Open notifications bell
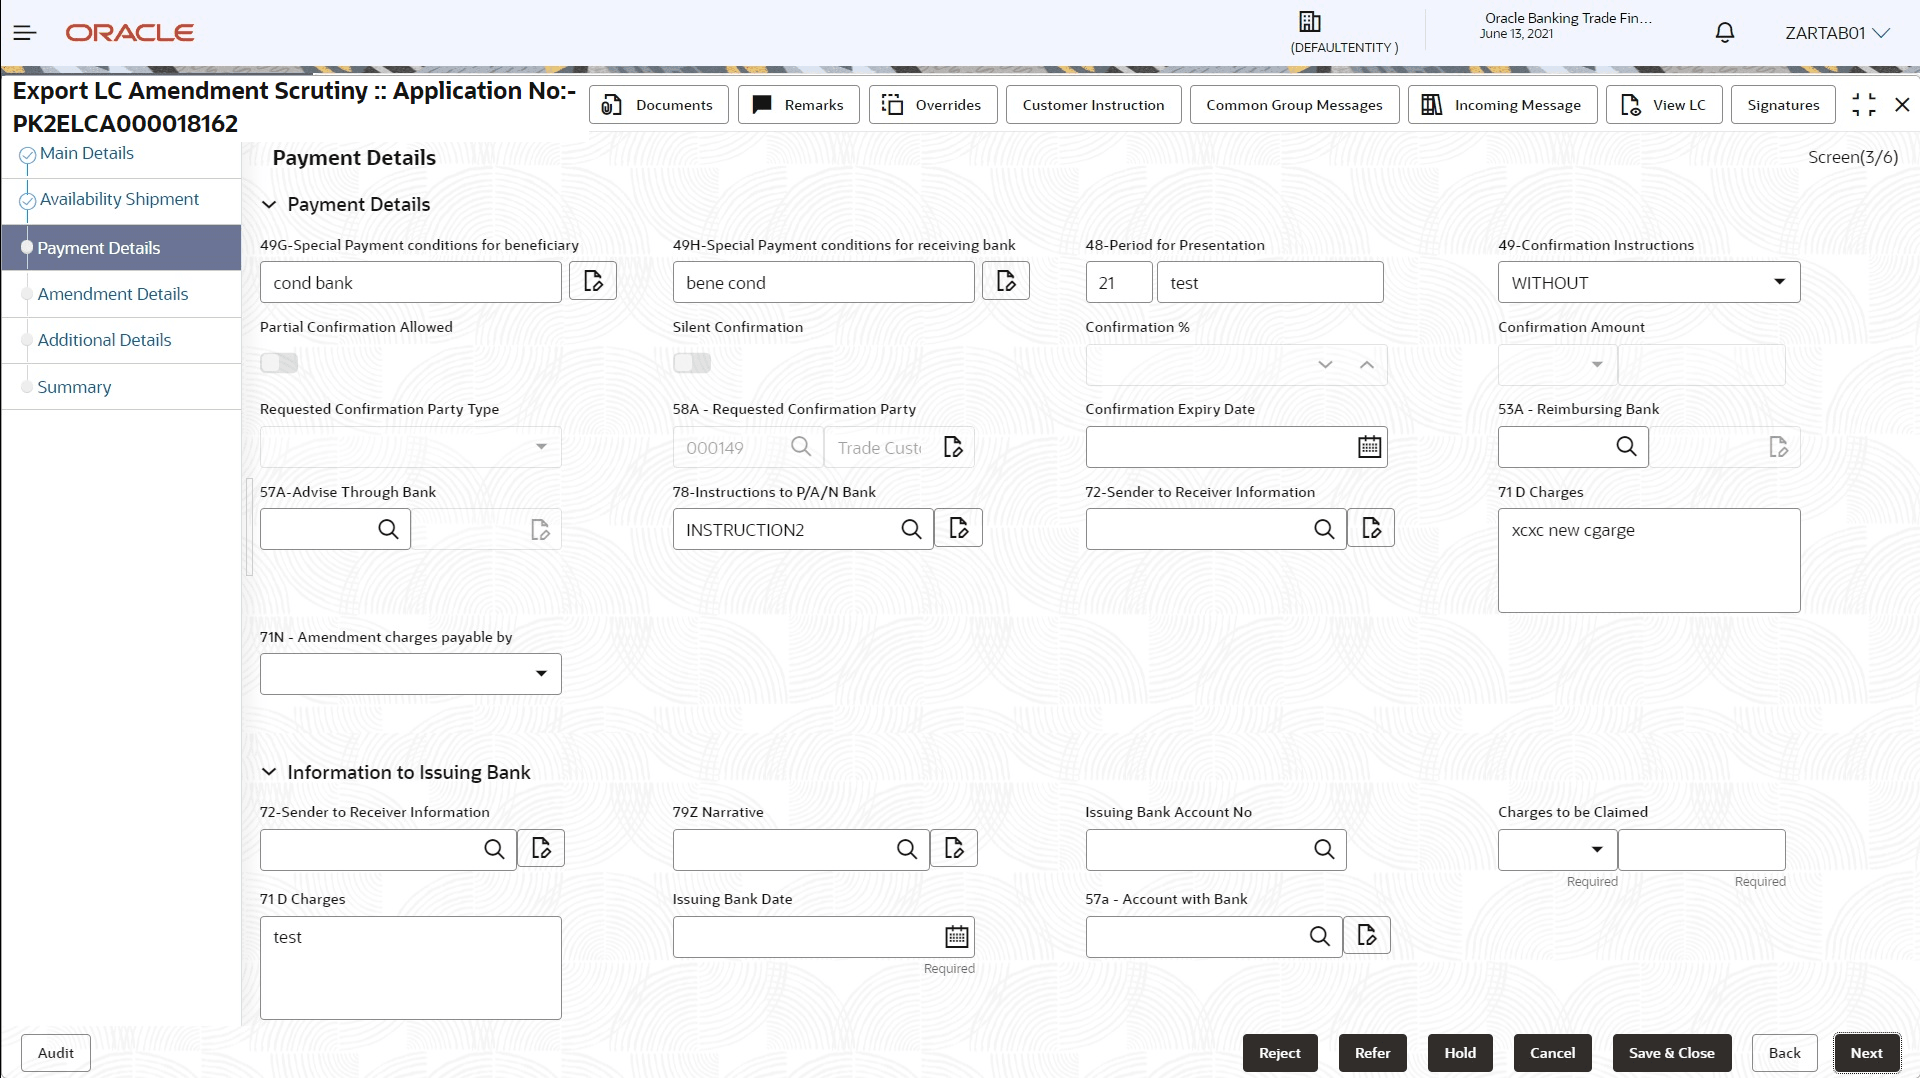Image resolution: width=1920 pixels, height=1078 pixels. click(1724, 32)
